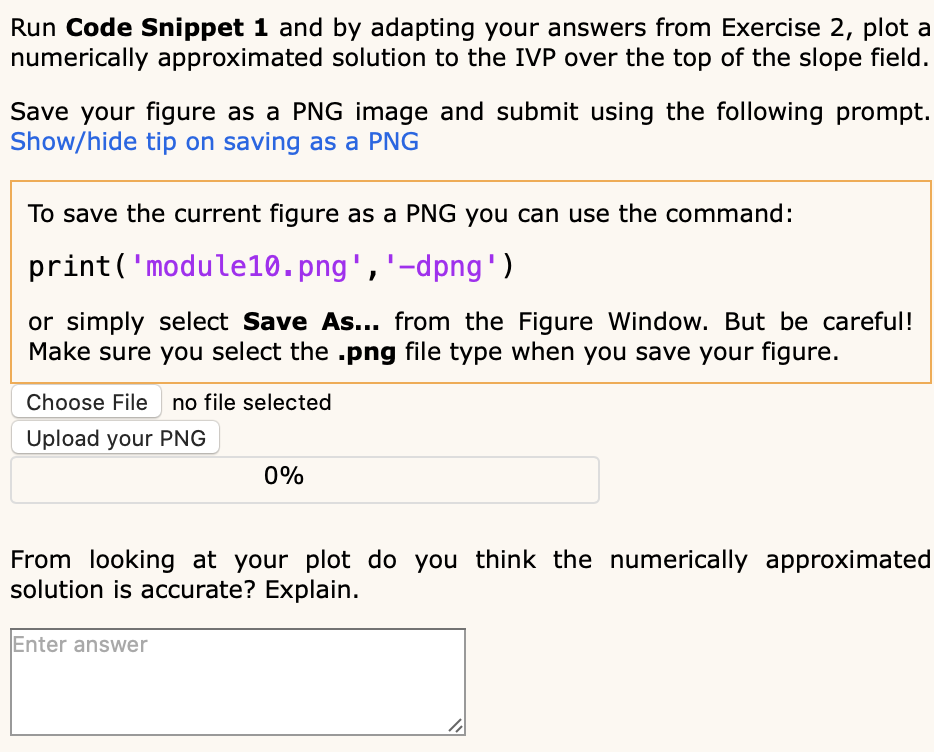Click the 'no file selected' label
The image size is (934, 756).
coord(251,402)
